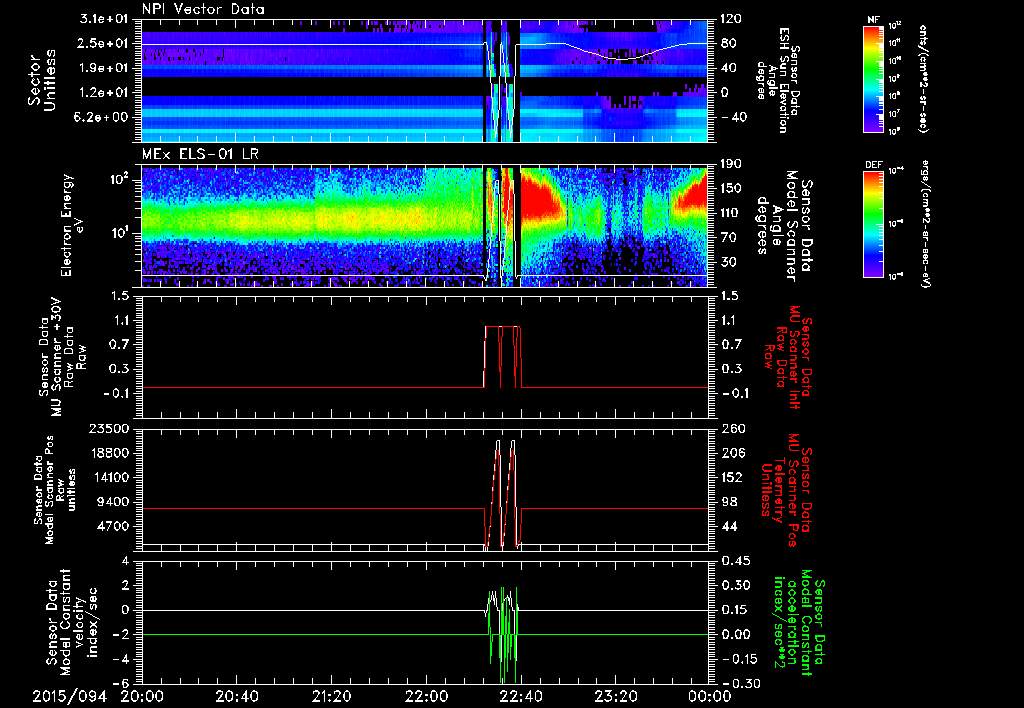1024x708 pixels.
Task: Click the "2015/094" date label
Action: (x=69, y=696)
